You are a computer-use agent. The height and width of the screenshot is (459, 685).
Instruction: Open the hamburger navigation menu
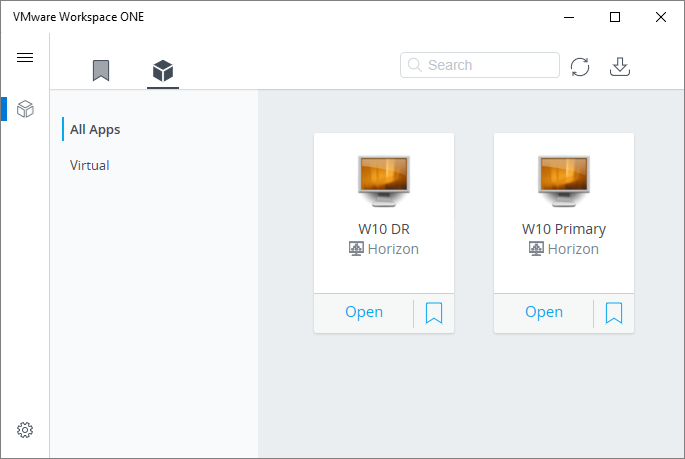pos(25,57)
